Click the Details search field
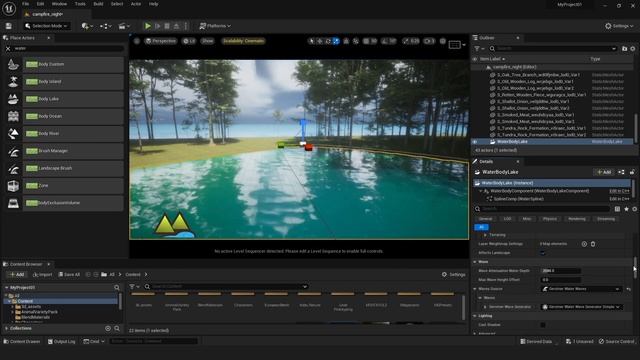Image resolution: width=640 pixels, height=360 pixels. point(542,209)
